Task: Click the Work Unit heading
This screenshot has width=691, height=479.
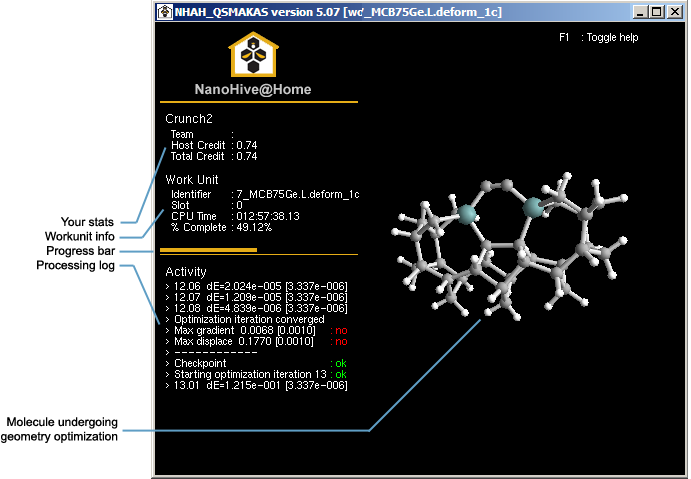Action: [x=192, y=179]
